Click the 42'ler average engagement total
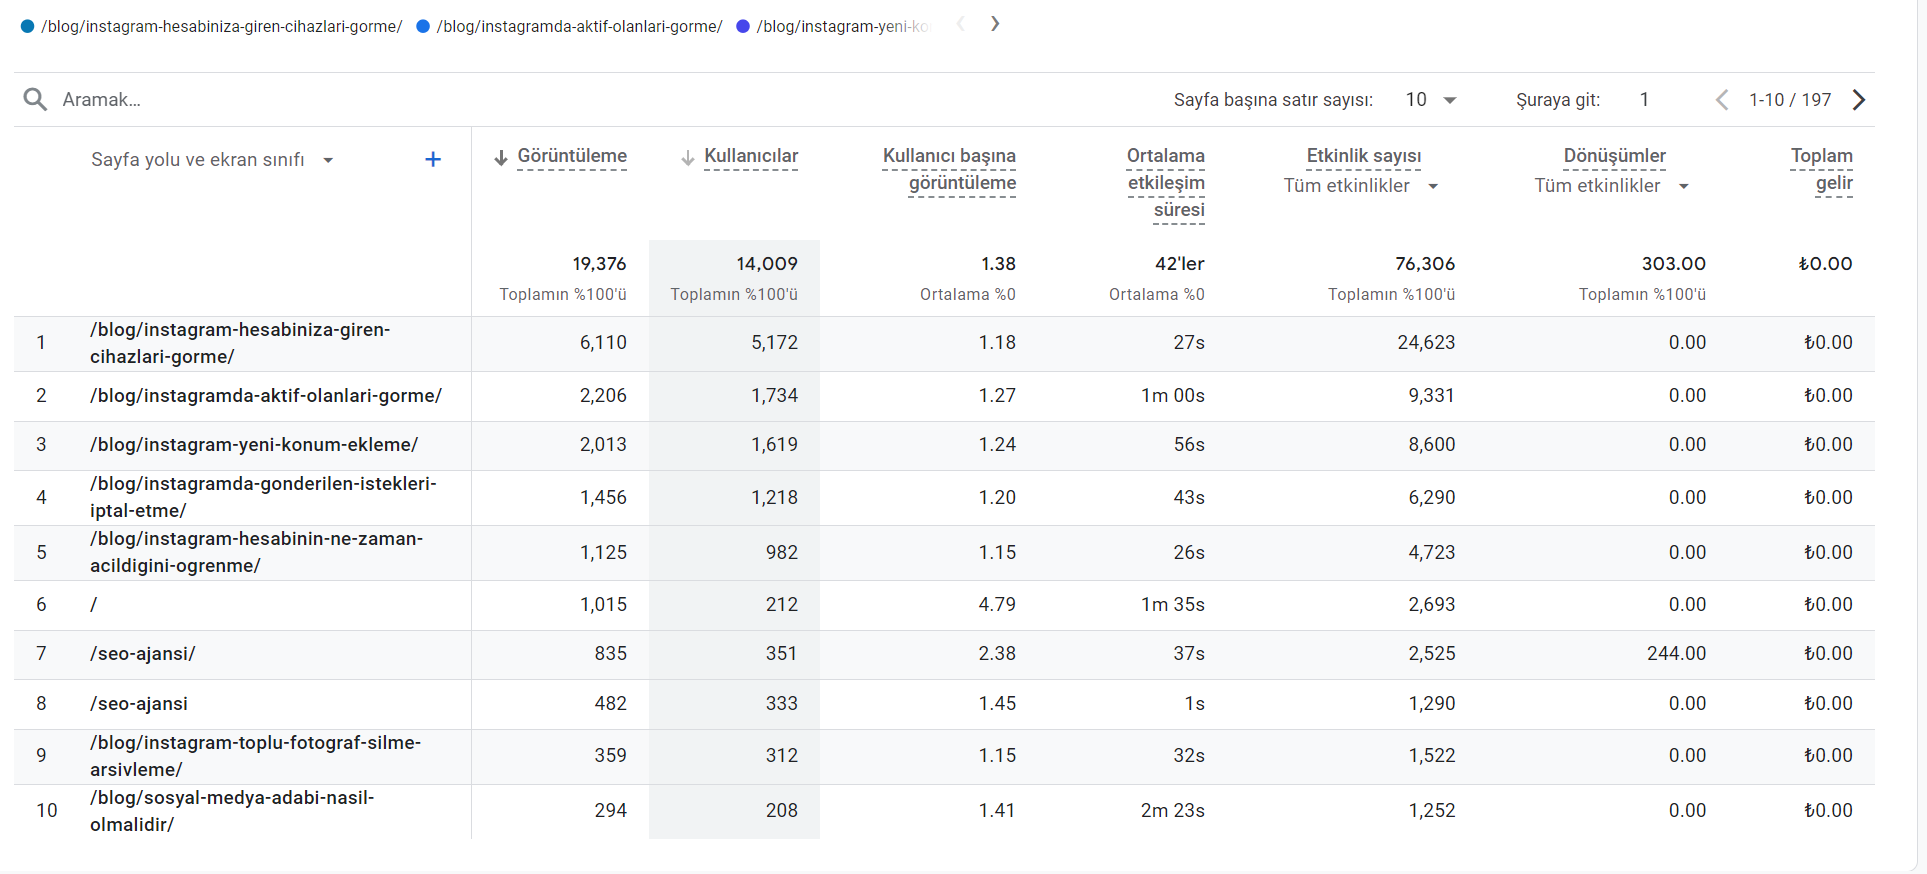 (x=1179, y=264)
